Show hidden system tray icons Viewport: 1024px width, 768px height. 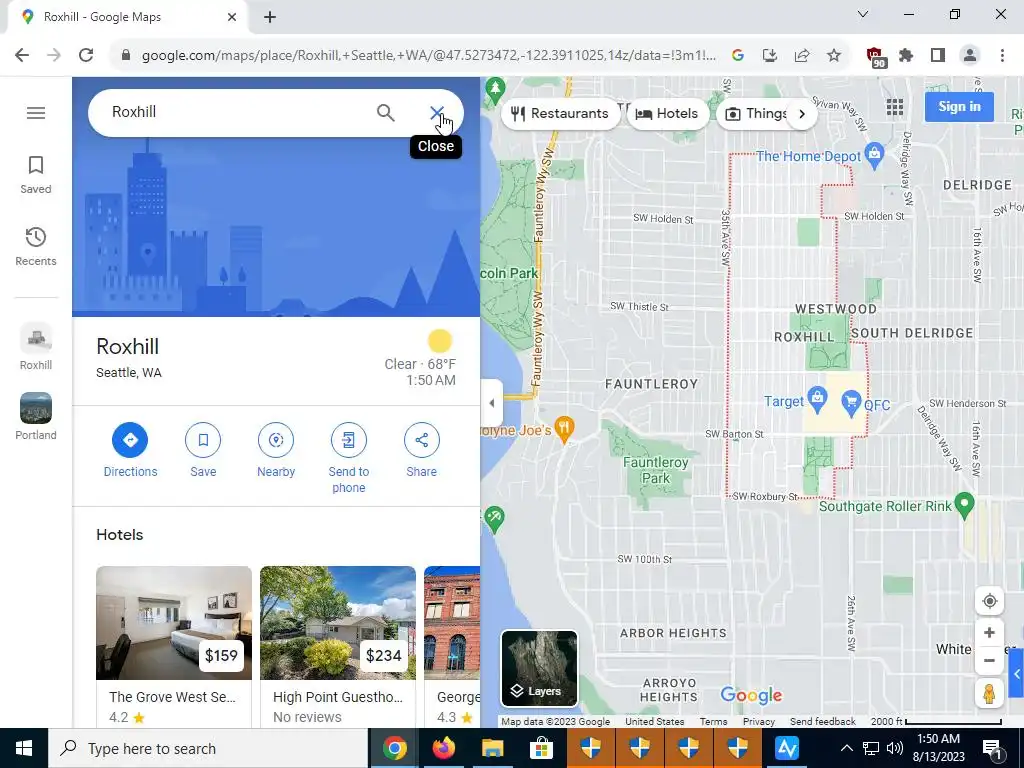(x=846, y=748)
